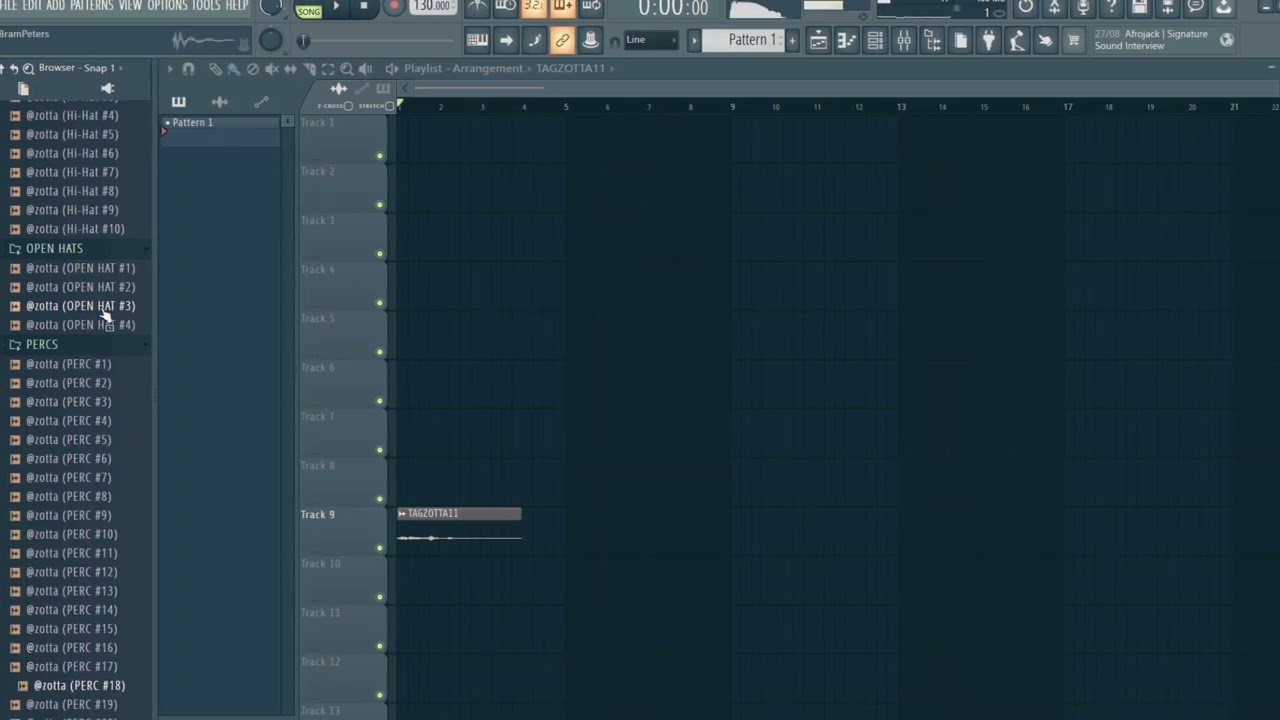Open the TAGZOTTA11 breadcrumb dropdown

[576, 68]
